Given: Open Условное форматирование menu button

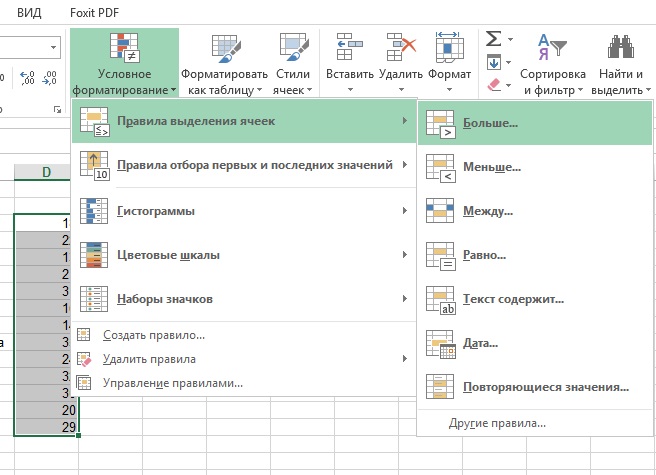Looking at the screenshot, I should 124,63.
